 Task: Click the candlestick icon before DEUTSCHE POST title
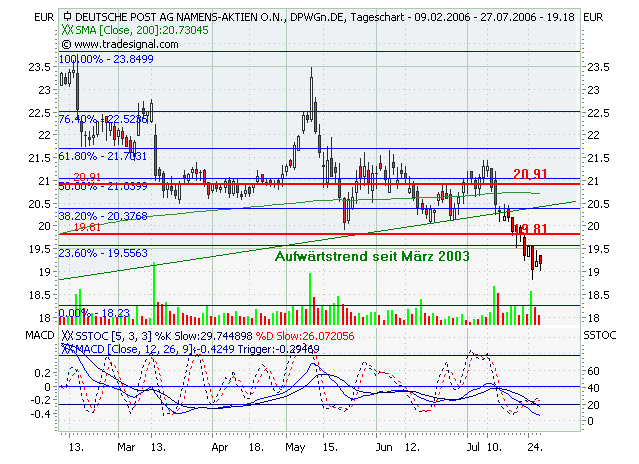tap(67, 17)
